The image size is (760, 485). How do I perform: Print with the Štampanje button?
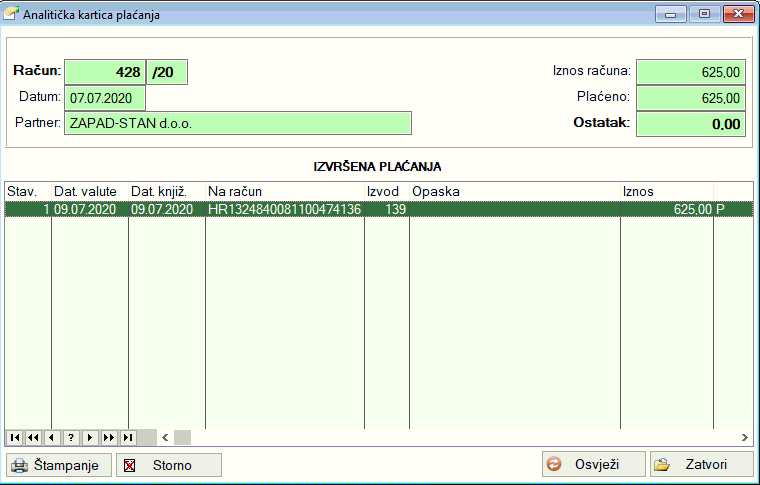point(59,465)
